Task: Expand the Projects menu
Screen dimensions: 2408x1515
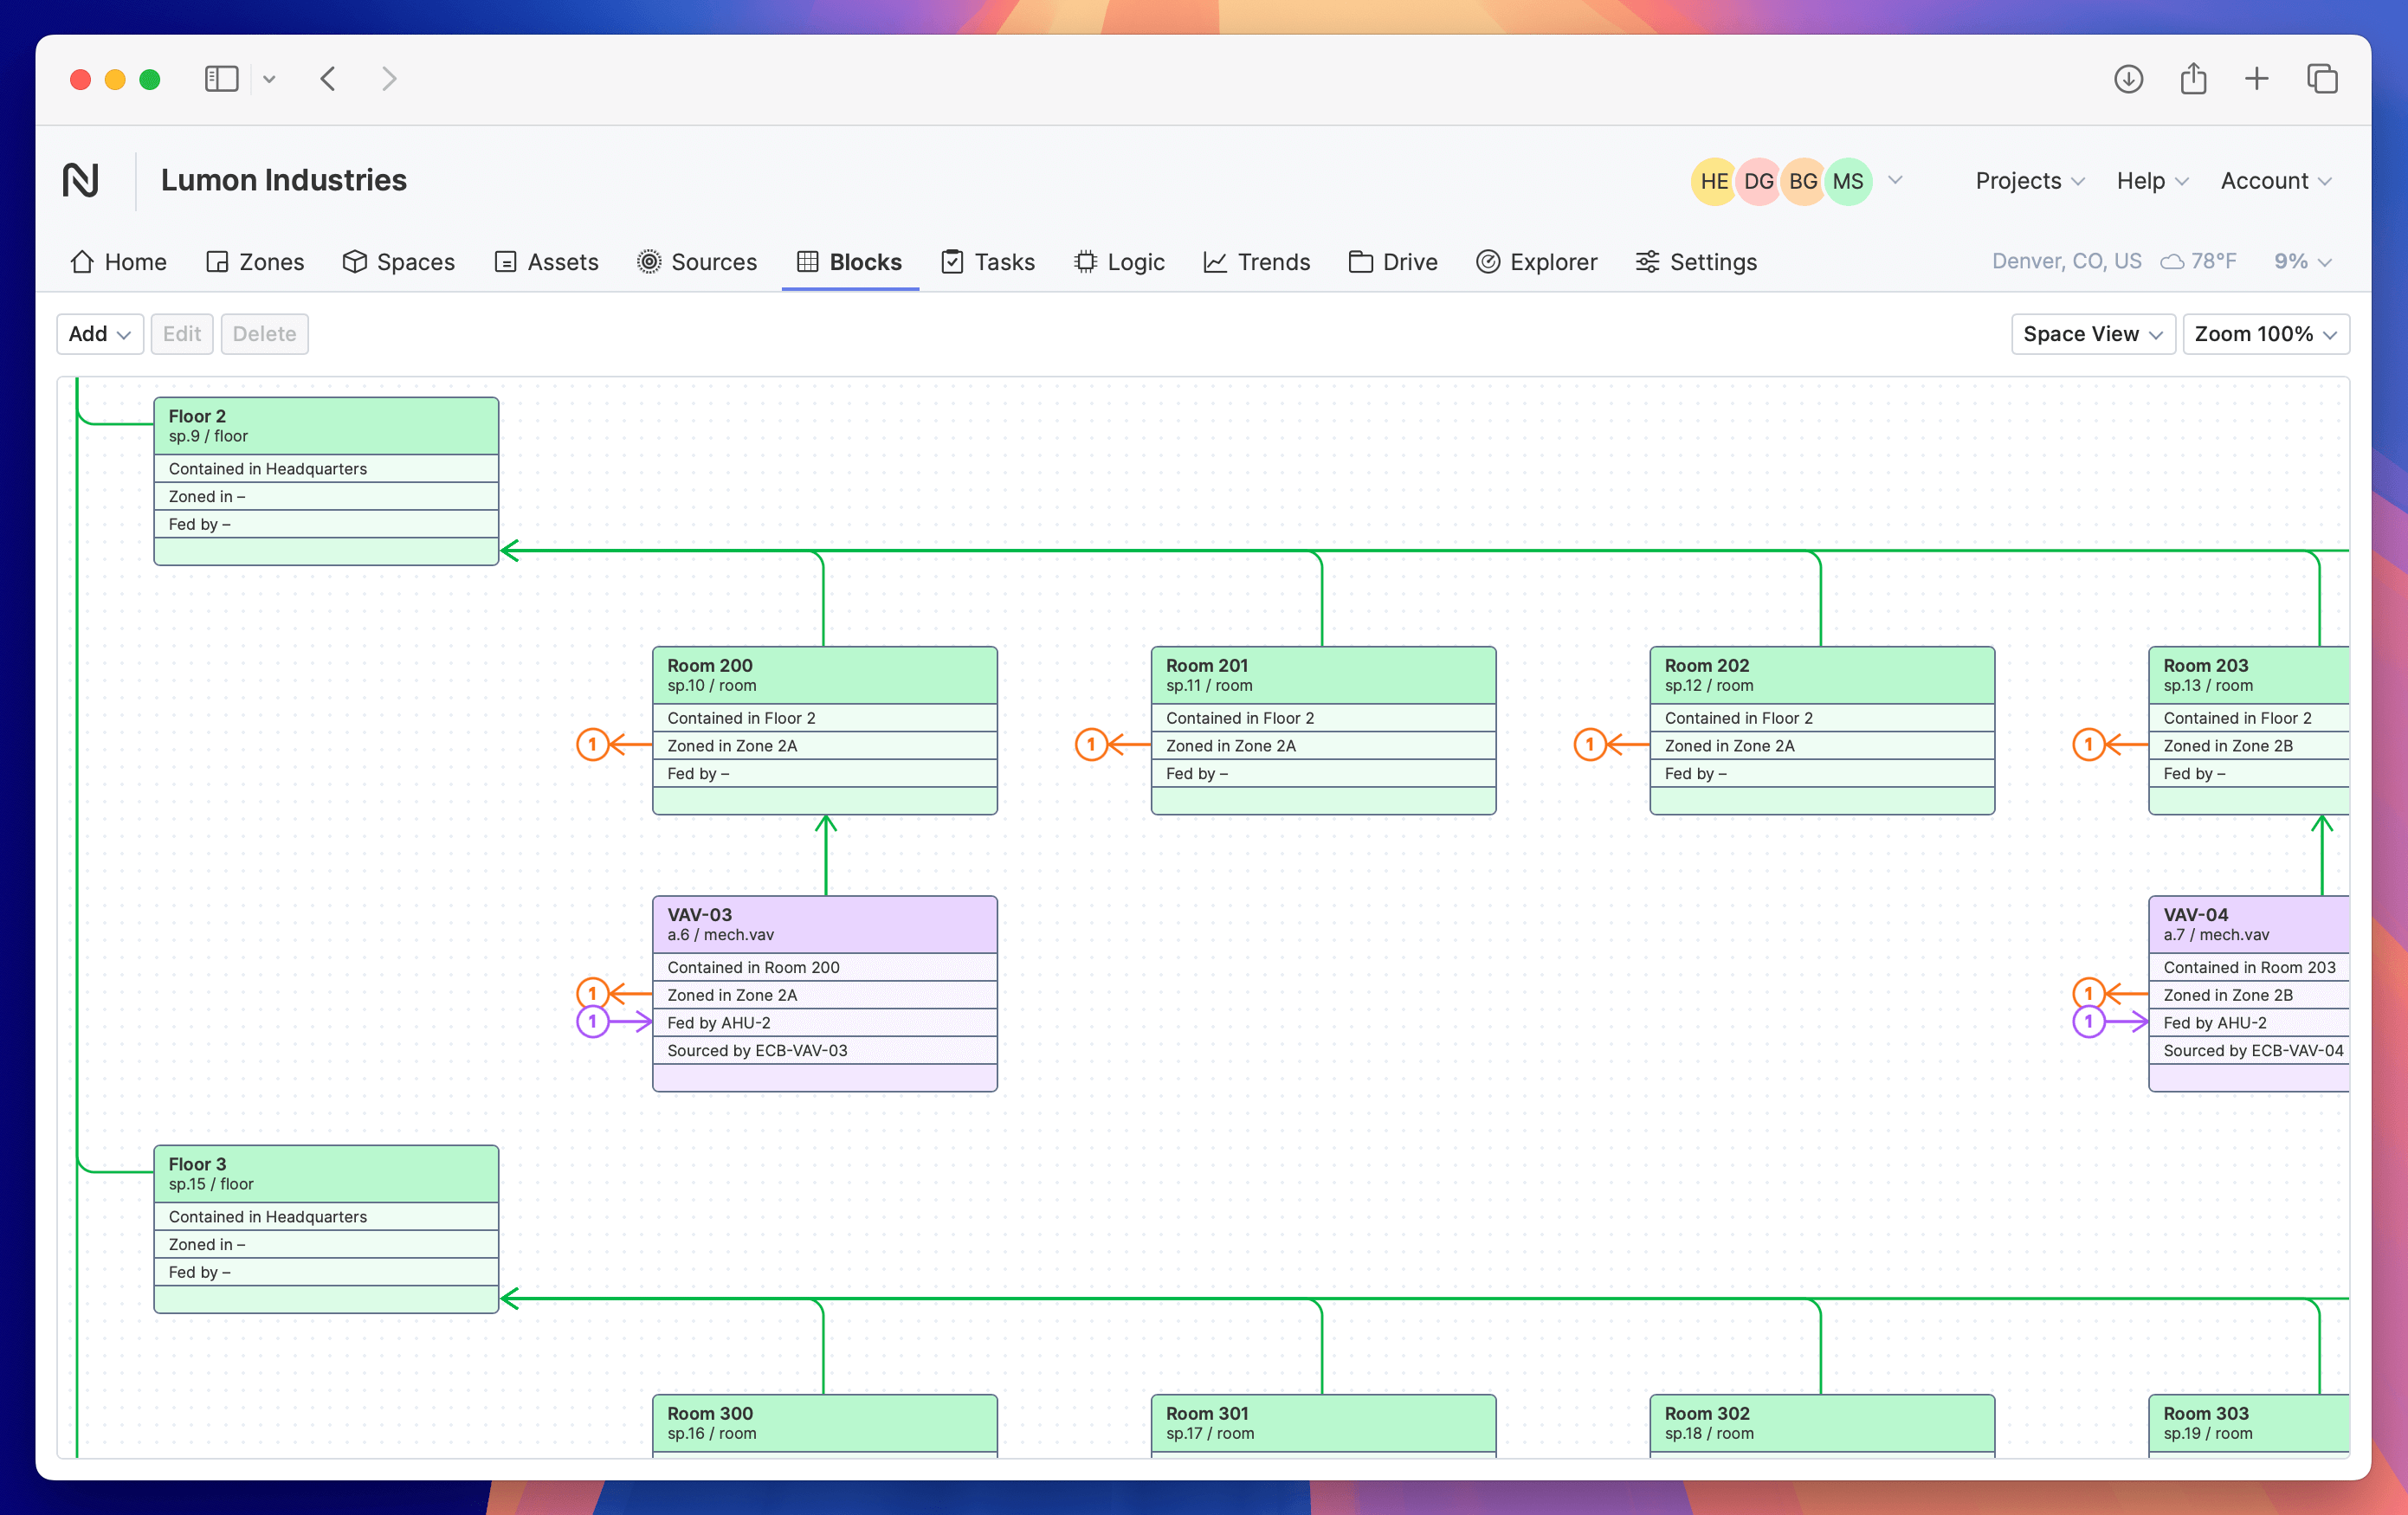Action: coord(2029,181)
